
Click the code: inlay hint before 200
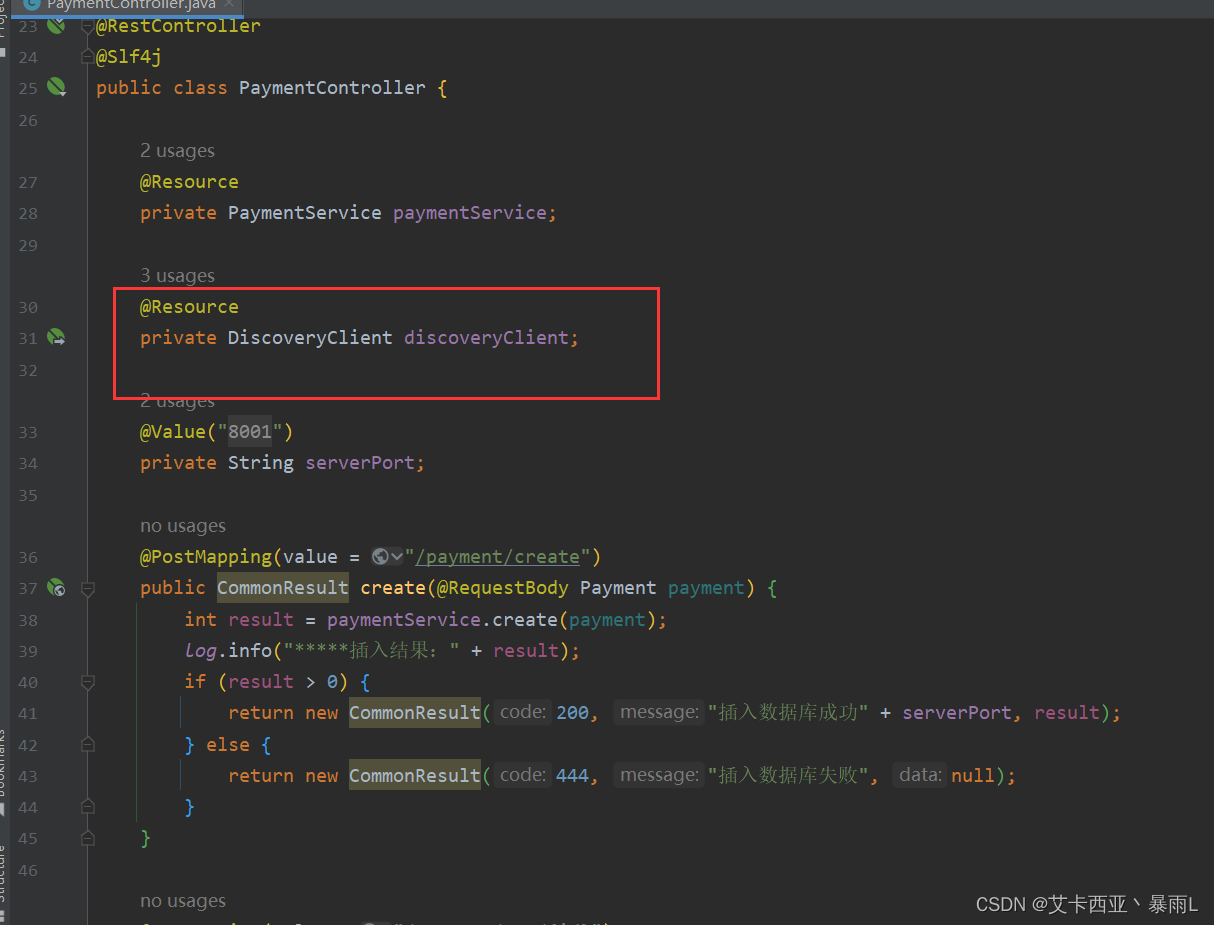click(x=523, y=713)
